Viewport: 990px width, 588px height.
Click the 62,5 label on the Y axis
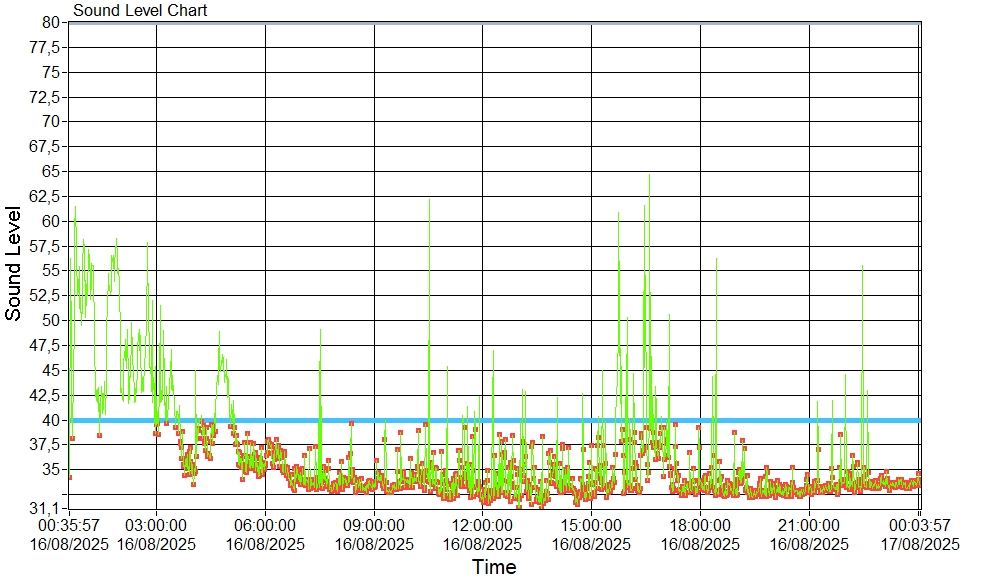pyautogui.click(x=48, y=197)
